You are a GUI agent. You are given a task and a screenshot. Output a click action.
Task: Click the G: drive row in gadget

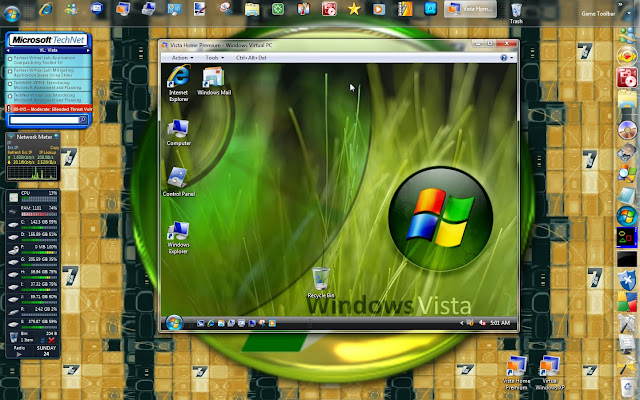coord(33,261)
